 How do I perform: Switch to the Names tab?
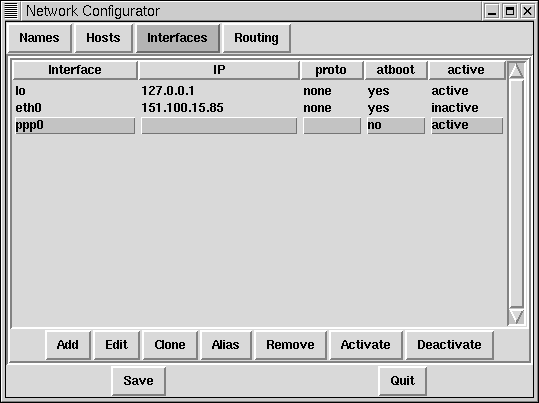tap(39, 38)
